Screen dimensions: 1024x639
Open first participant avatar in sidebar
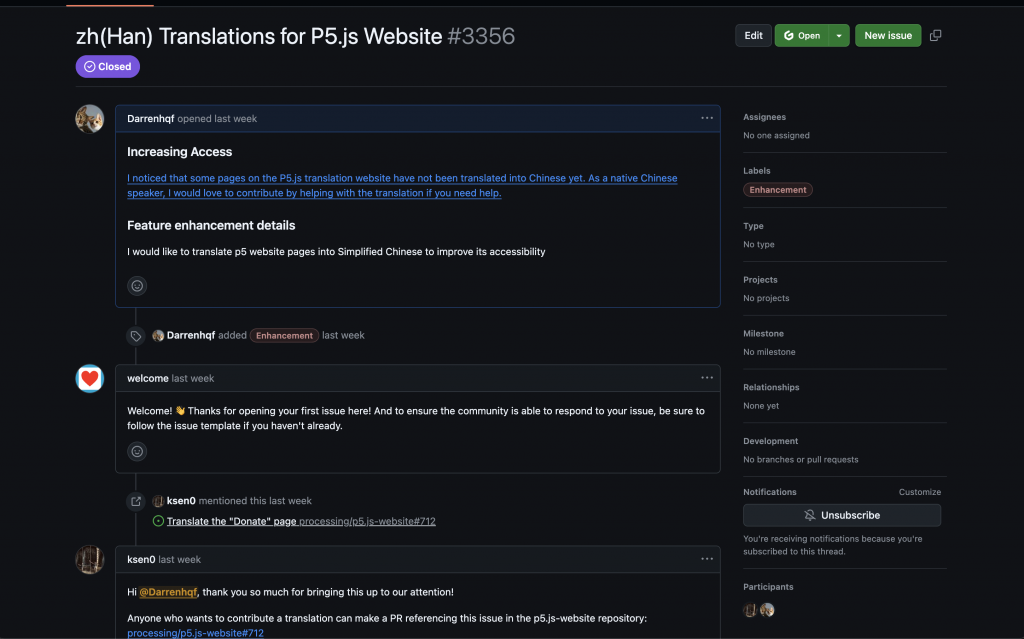750,610
